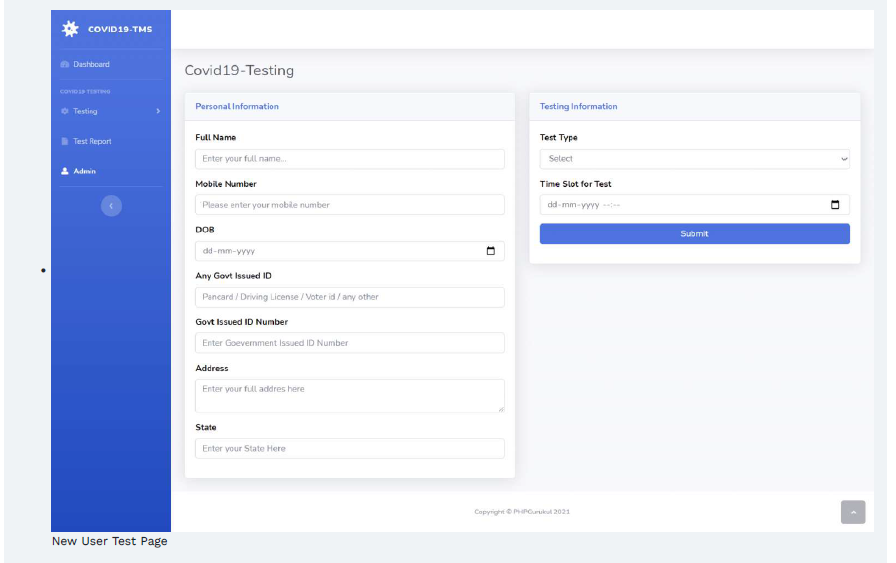Focus the Govt Issued ID Number field

350,343
